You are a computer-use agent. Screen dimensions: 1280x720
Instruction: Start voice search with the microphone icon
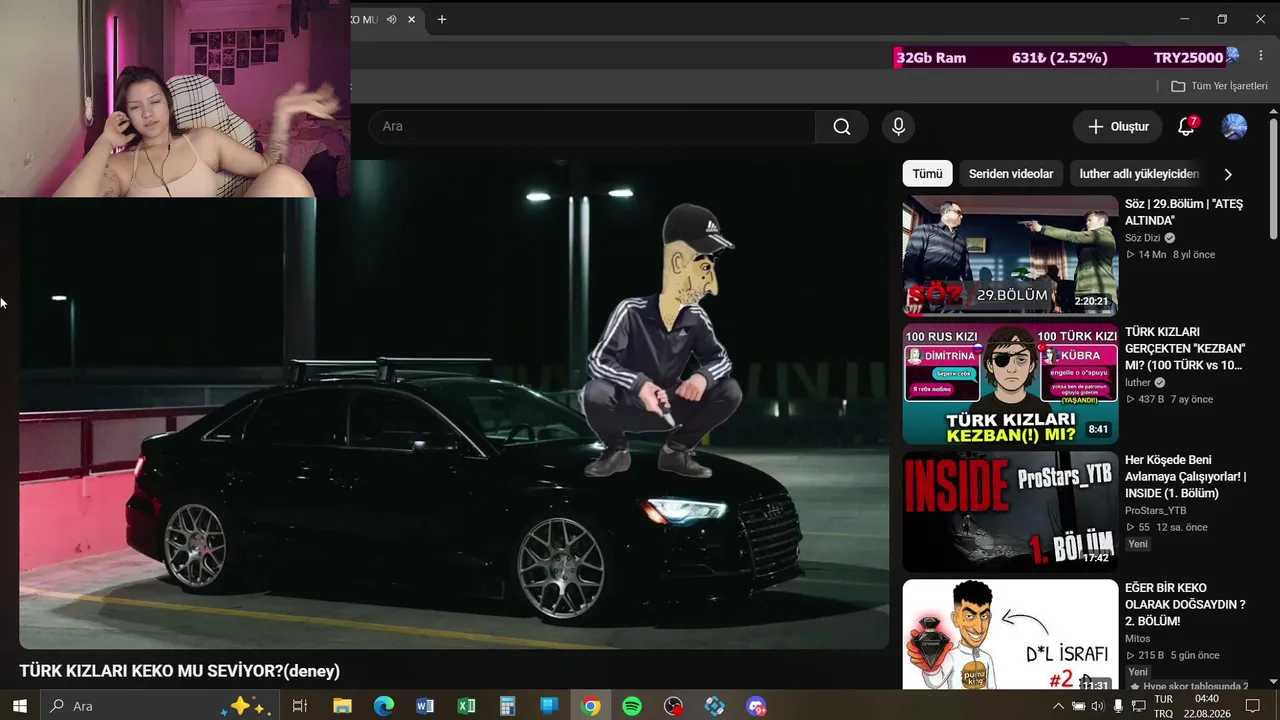[x=898, y=127]
